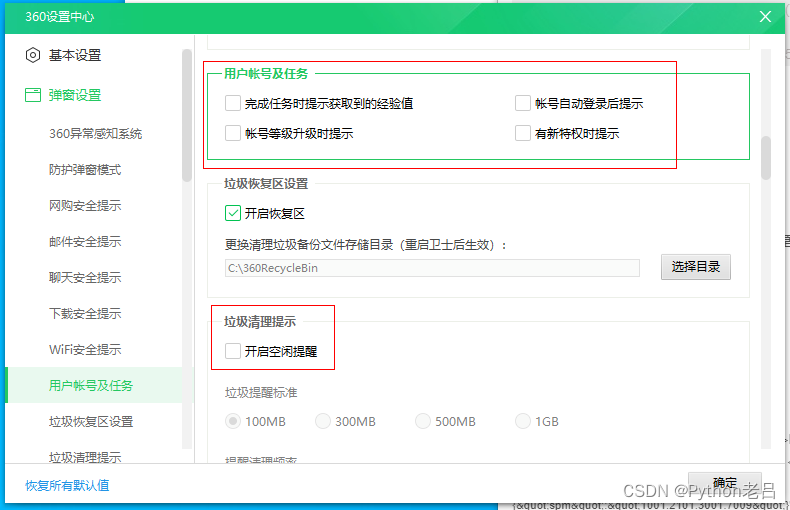Select 用户帐号及任务 in sidebar

(91, 386)
